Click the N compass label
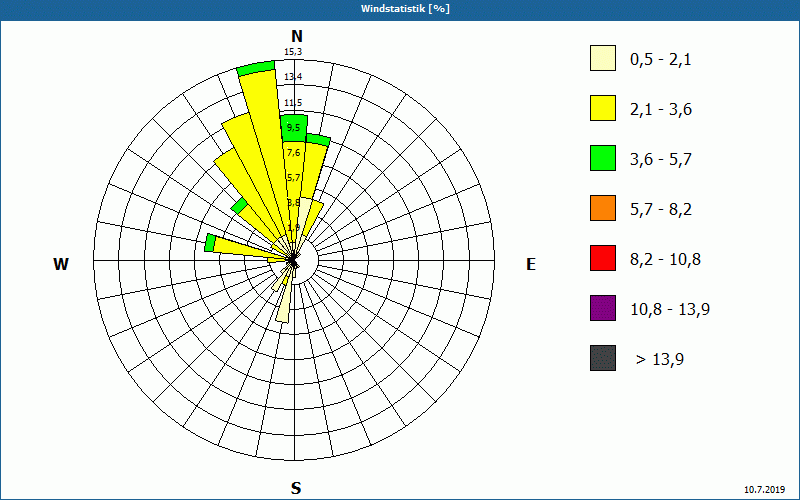The image size is (800, 500). (297, 36)
